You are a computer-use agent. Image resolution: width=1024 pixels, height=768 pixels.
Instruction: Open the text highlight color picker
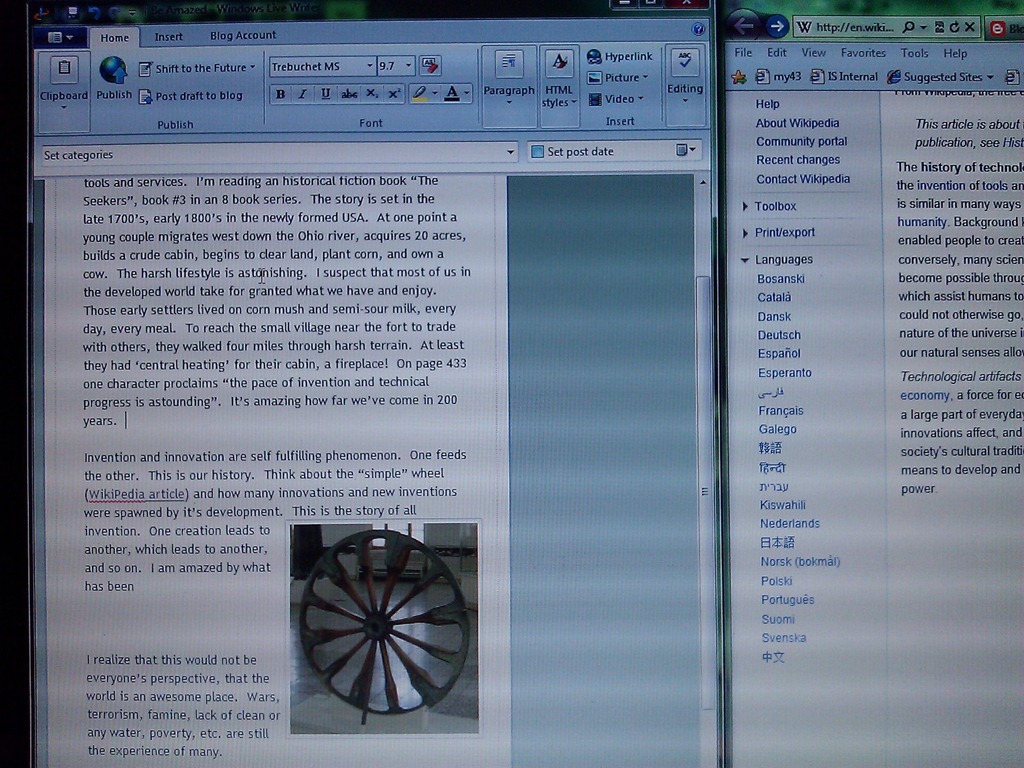[434, 93]
